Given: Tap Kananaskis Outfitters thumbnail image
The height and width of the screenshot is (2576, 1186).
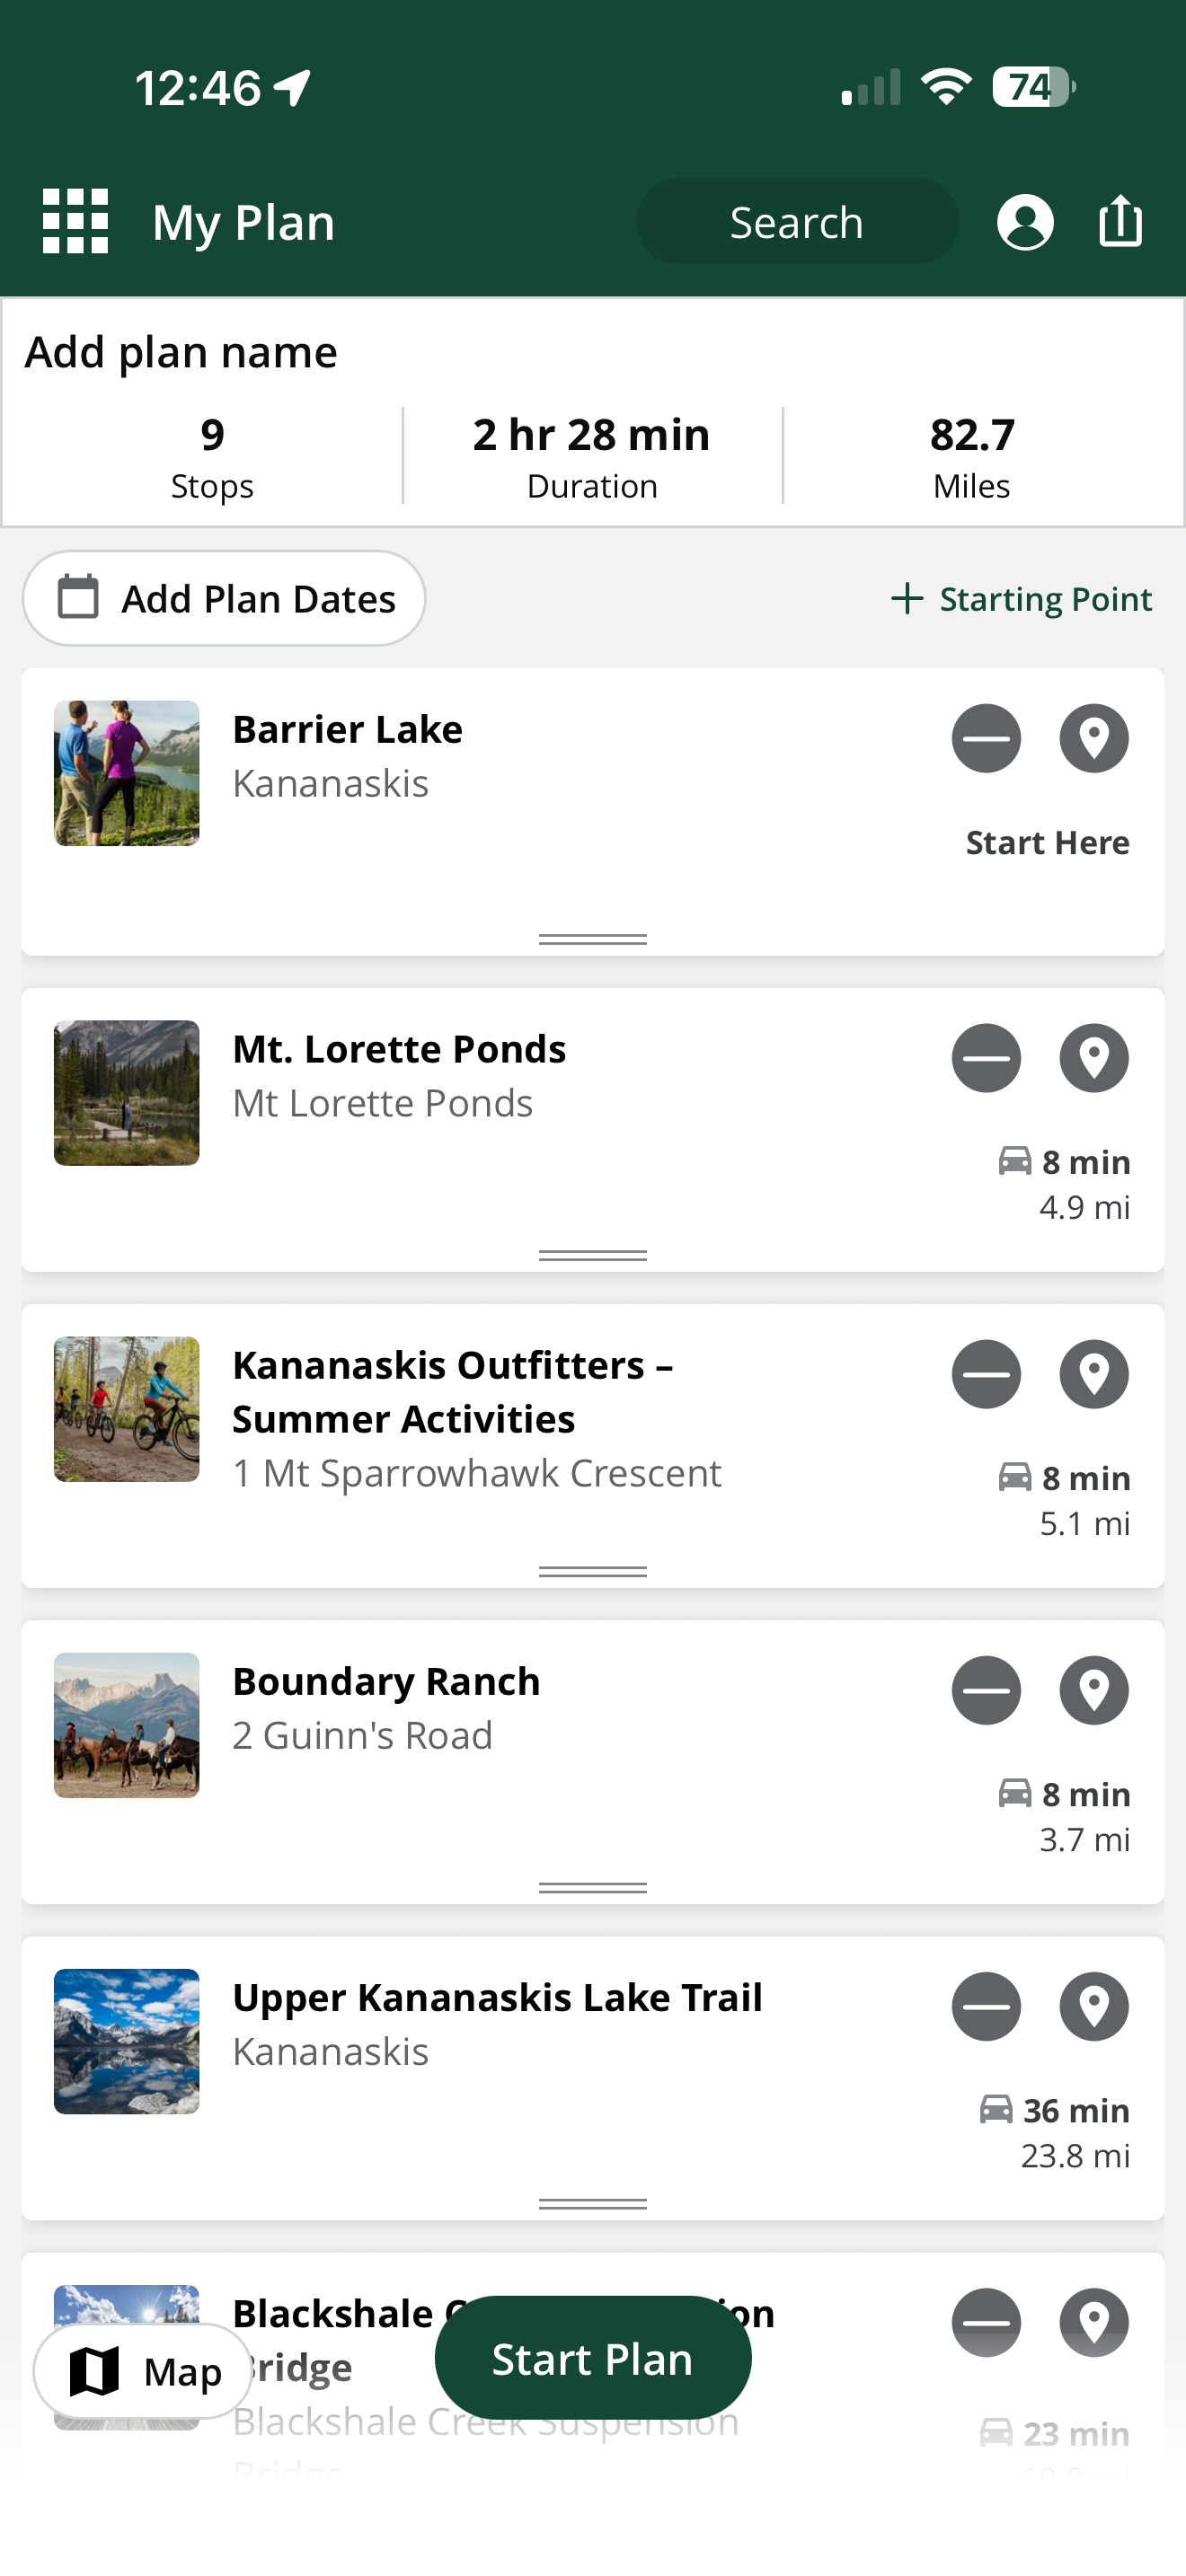Looking at the screenshot, I should [127, 1409].
